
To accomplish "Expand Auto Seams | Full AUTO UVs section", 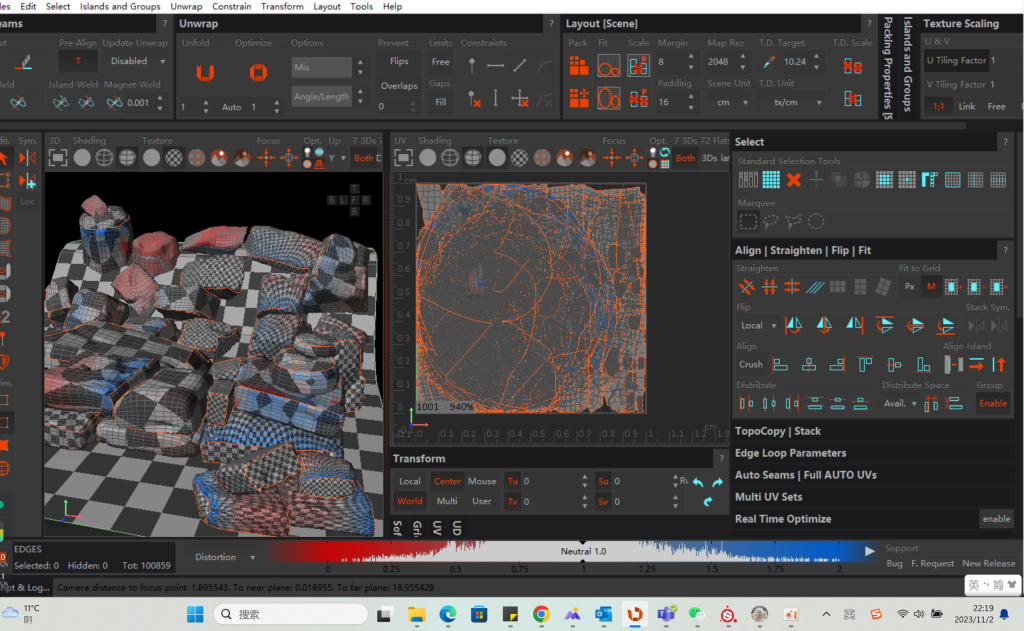I will click(805, 475).
